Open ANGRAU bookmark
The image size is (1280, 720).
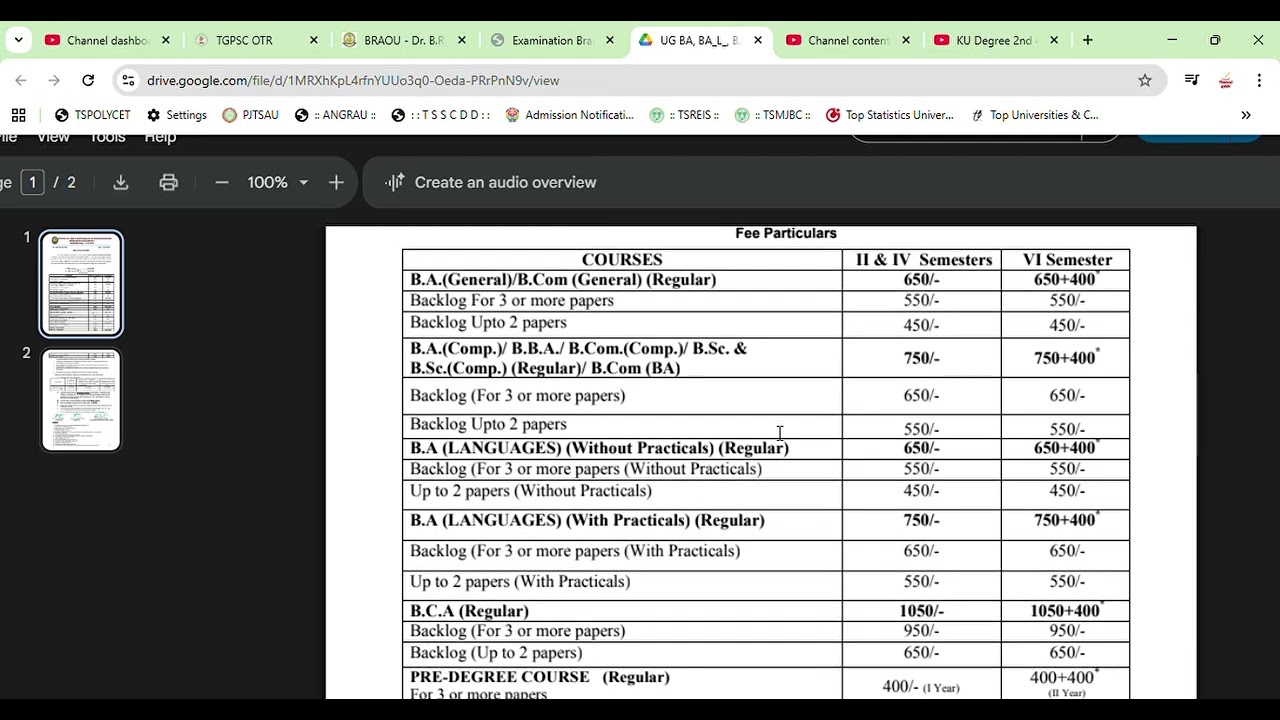point(335,115)
